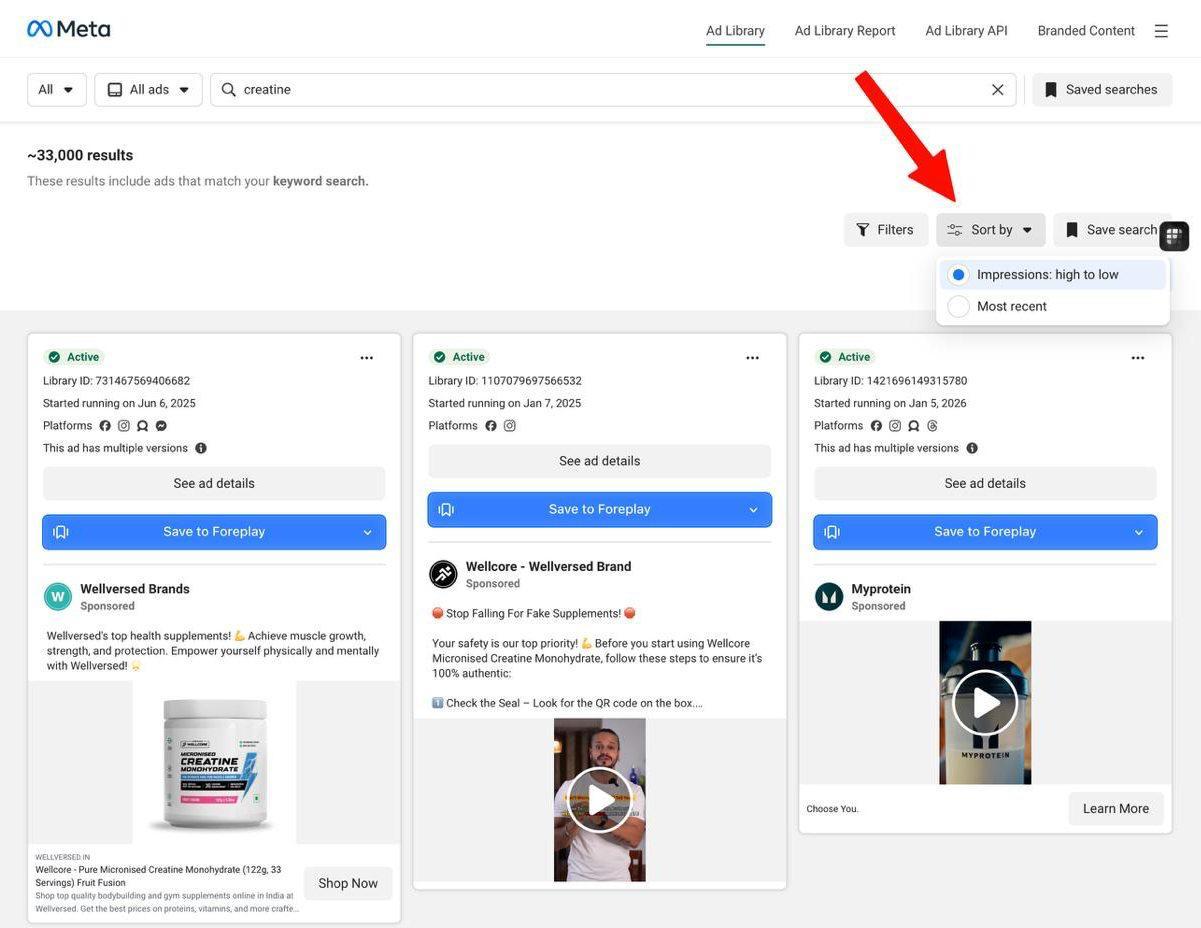Play the Myprotein video ad
Image resolution: width=1201 pixels, height=928 pixels.
click(984, 702)
